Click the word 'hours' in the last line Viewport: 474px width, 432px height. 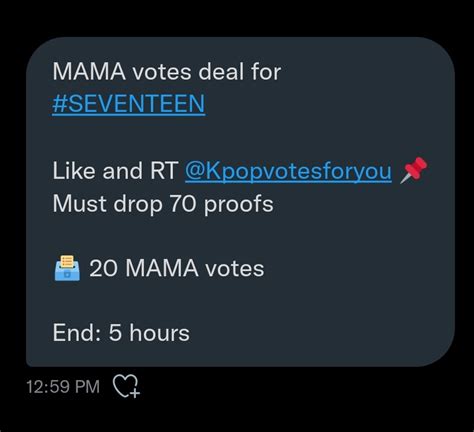pos(160,333)
